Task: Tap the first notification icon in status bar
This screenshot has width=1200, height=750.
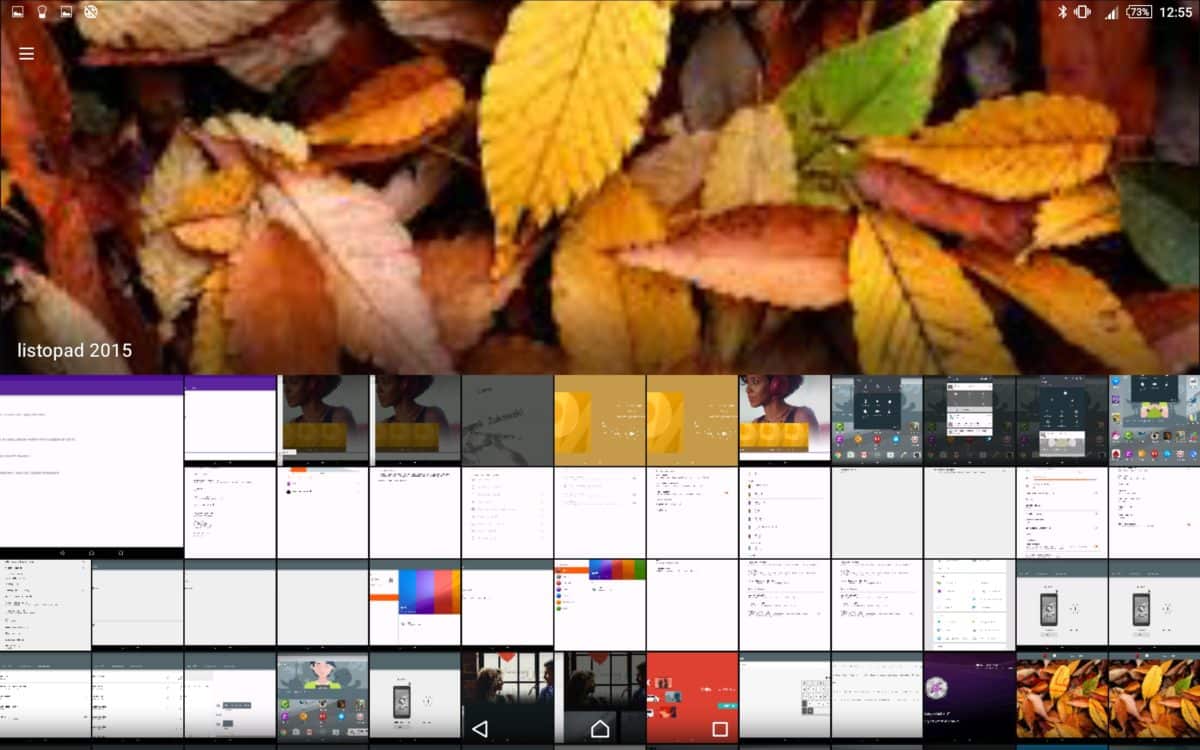Action: click(x=17, y=12)
